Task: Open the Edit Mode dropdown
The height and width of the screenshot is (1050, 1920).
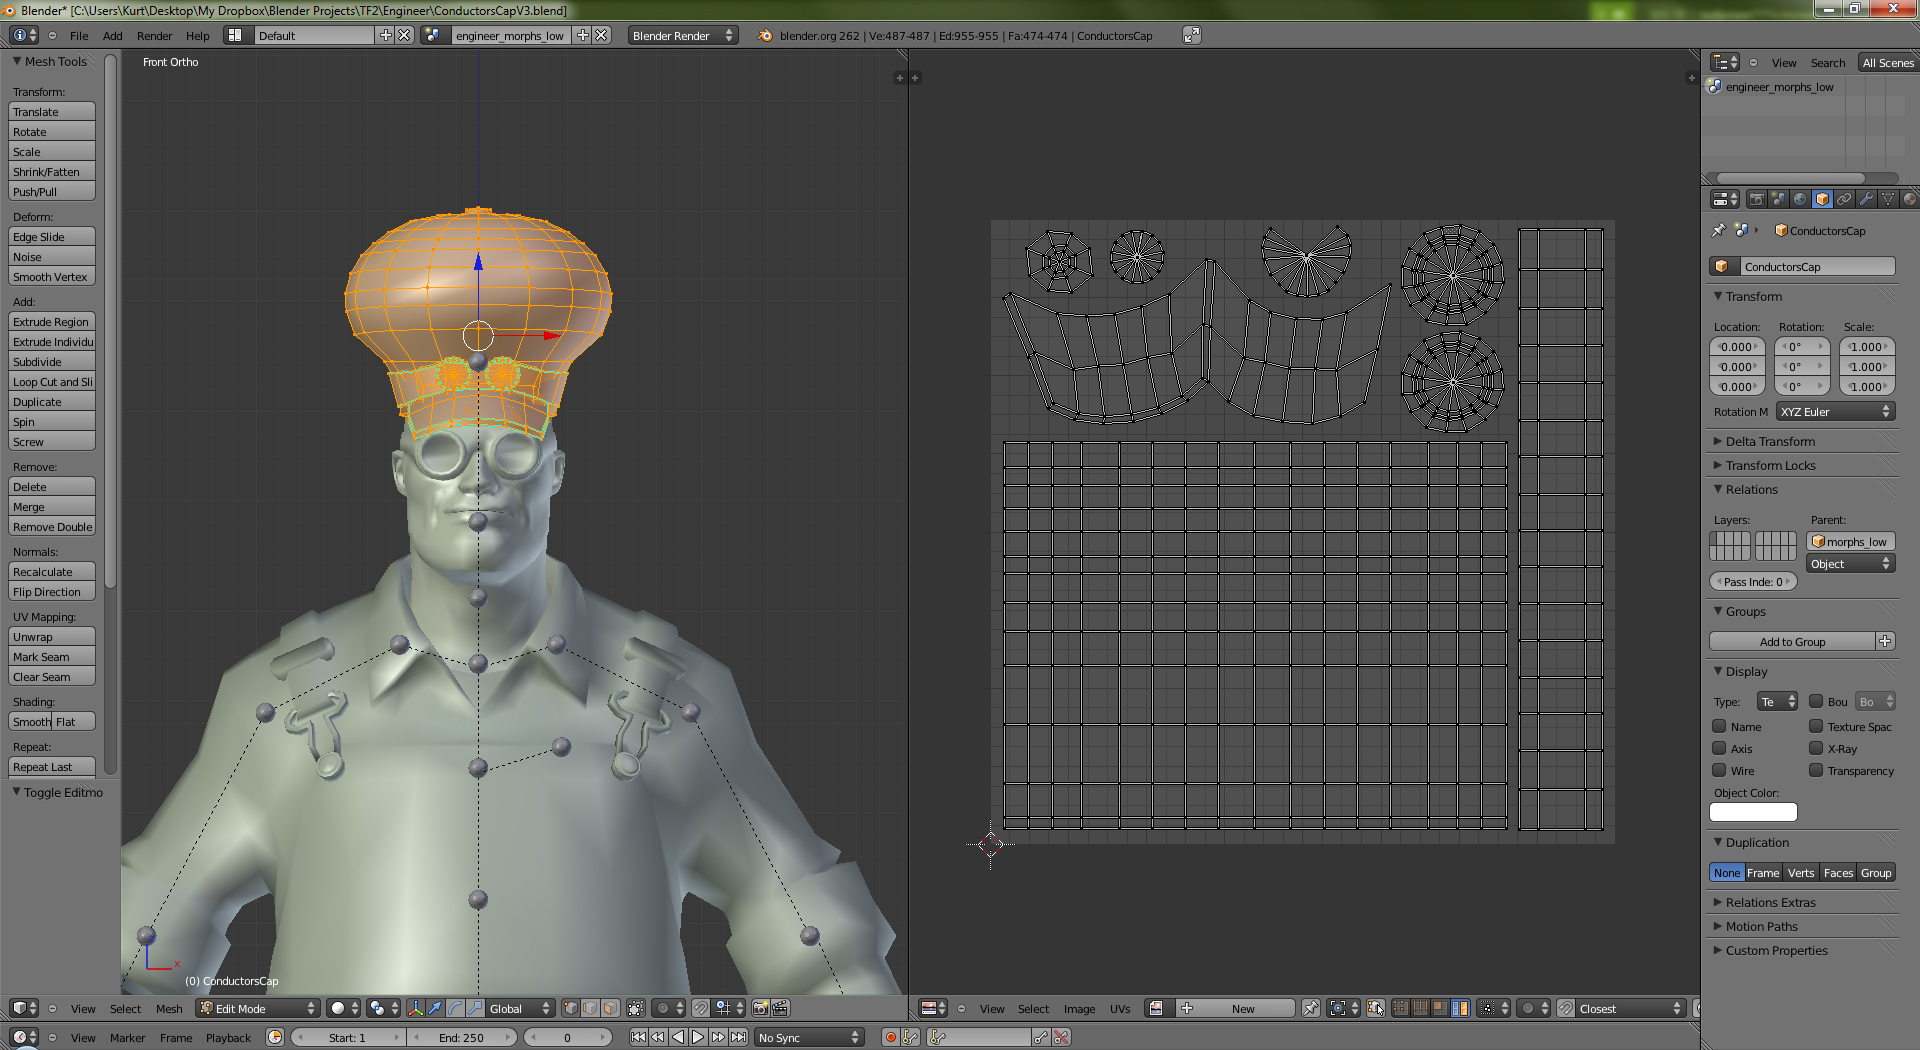Action: click(258, 1008)
